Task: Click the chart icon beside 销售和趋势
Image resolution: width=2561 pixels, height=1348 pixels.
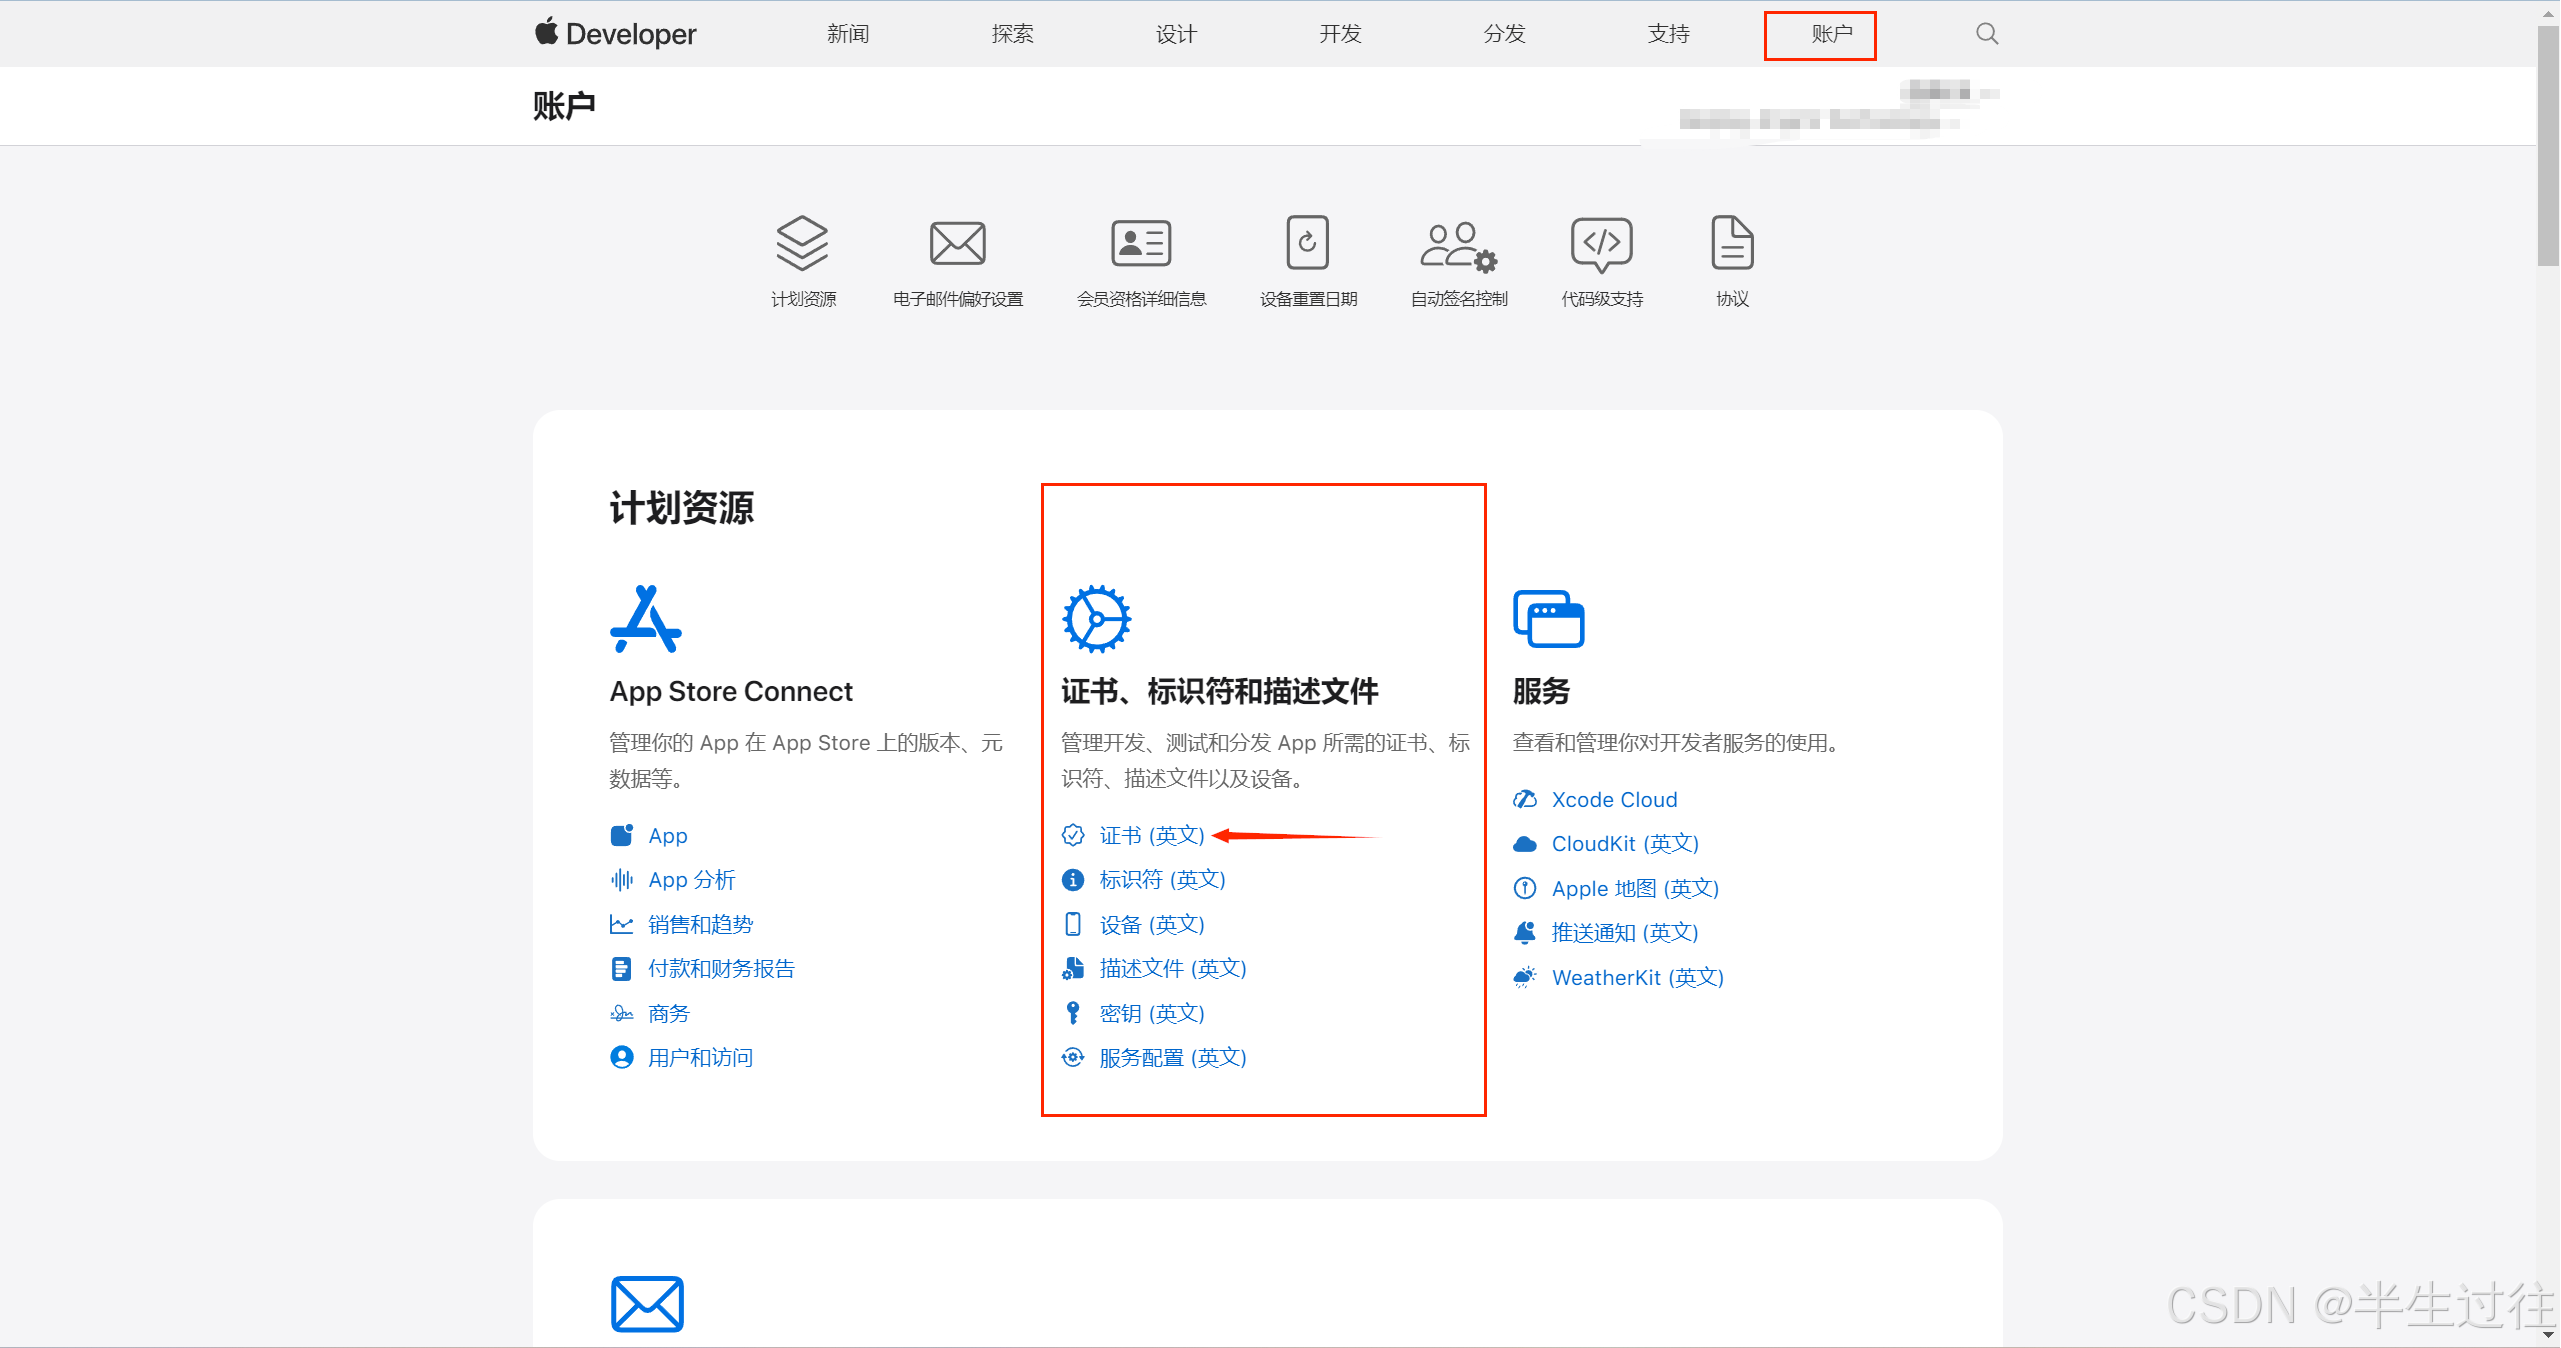Action: 622,924
